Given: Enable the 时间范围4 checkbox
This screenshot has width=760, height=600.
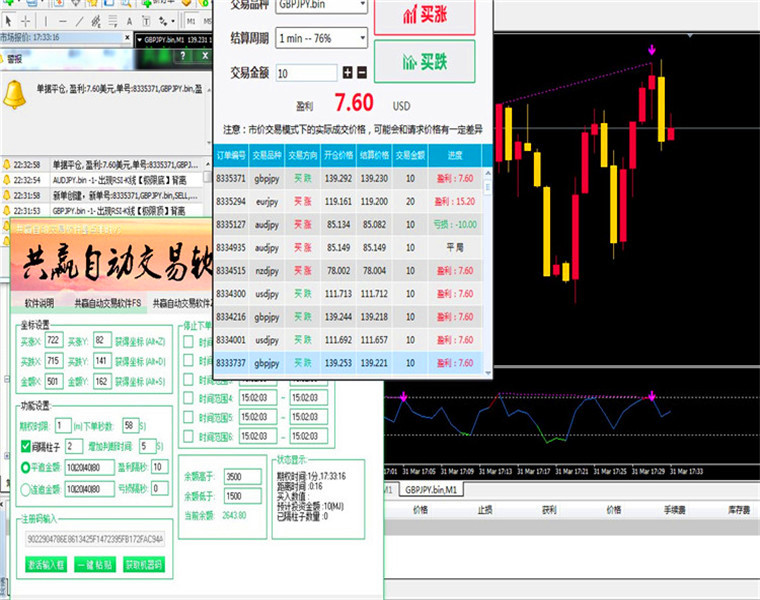Looking at the screenshot, I should point(188,398).
